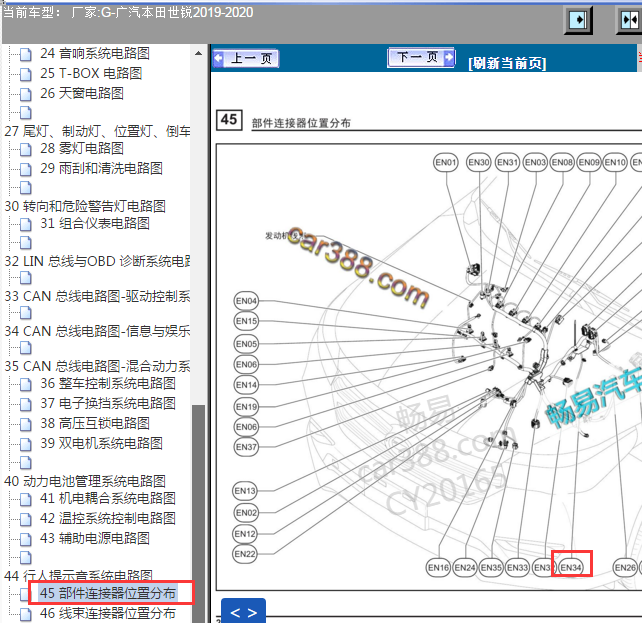Click connector label EN30 in diagram

479,163
